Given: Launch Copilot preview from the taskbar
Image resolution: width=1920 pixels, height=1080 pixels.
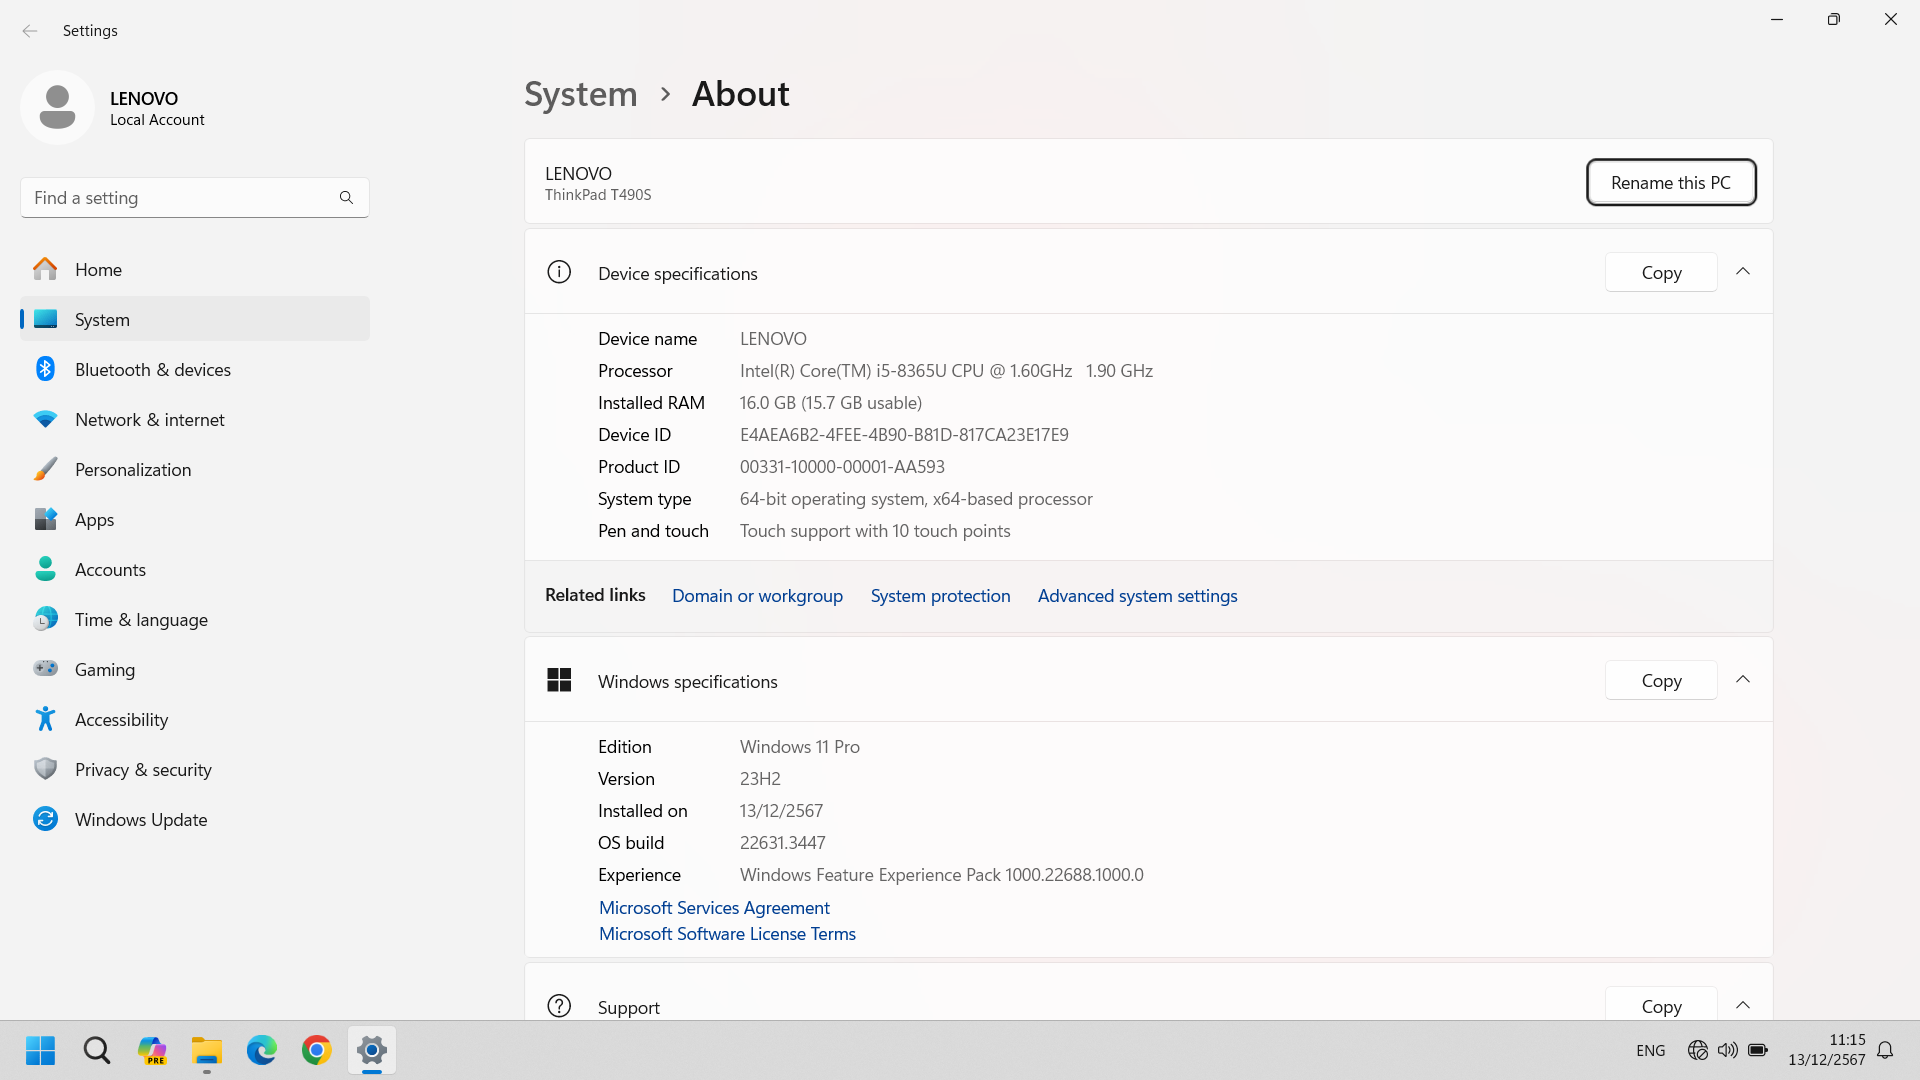Looking at the screenshot, I should [x=152, y=1050].
